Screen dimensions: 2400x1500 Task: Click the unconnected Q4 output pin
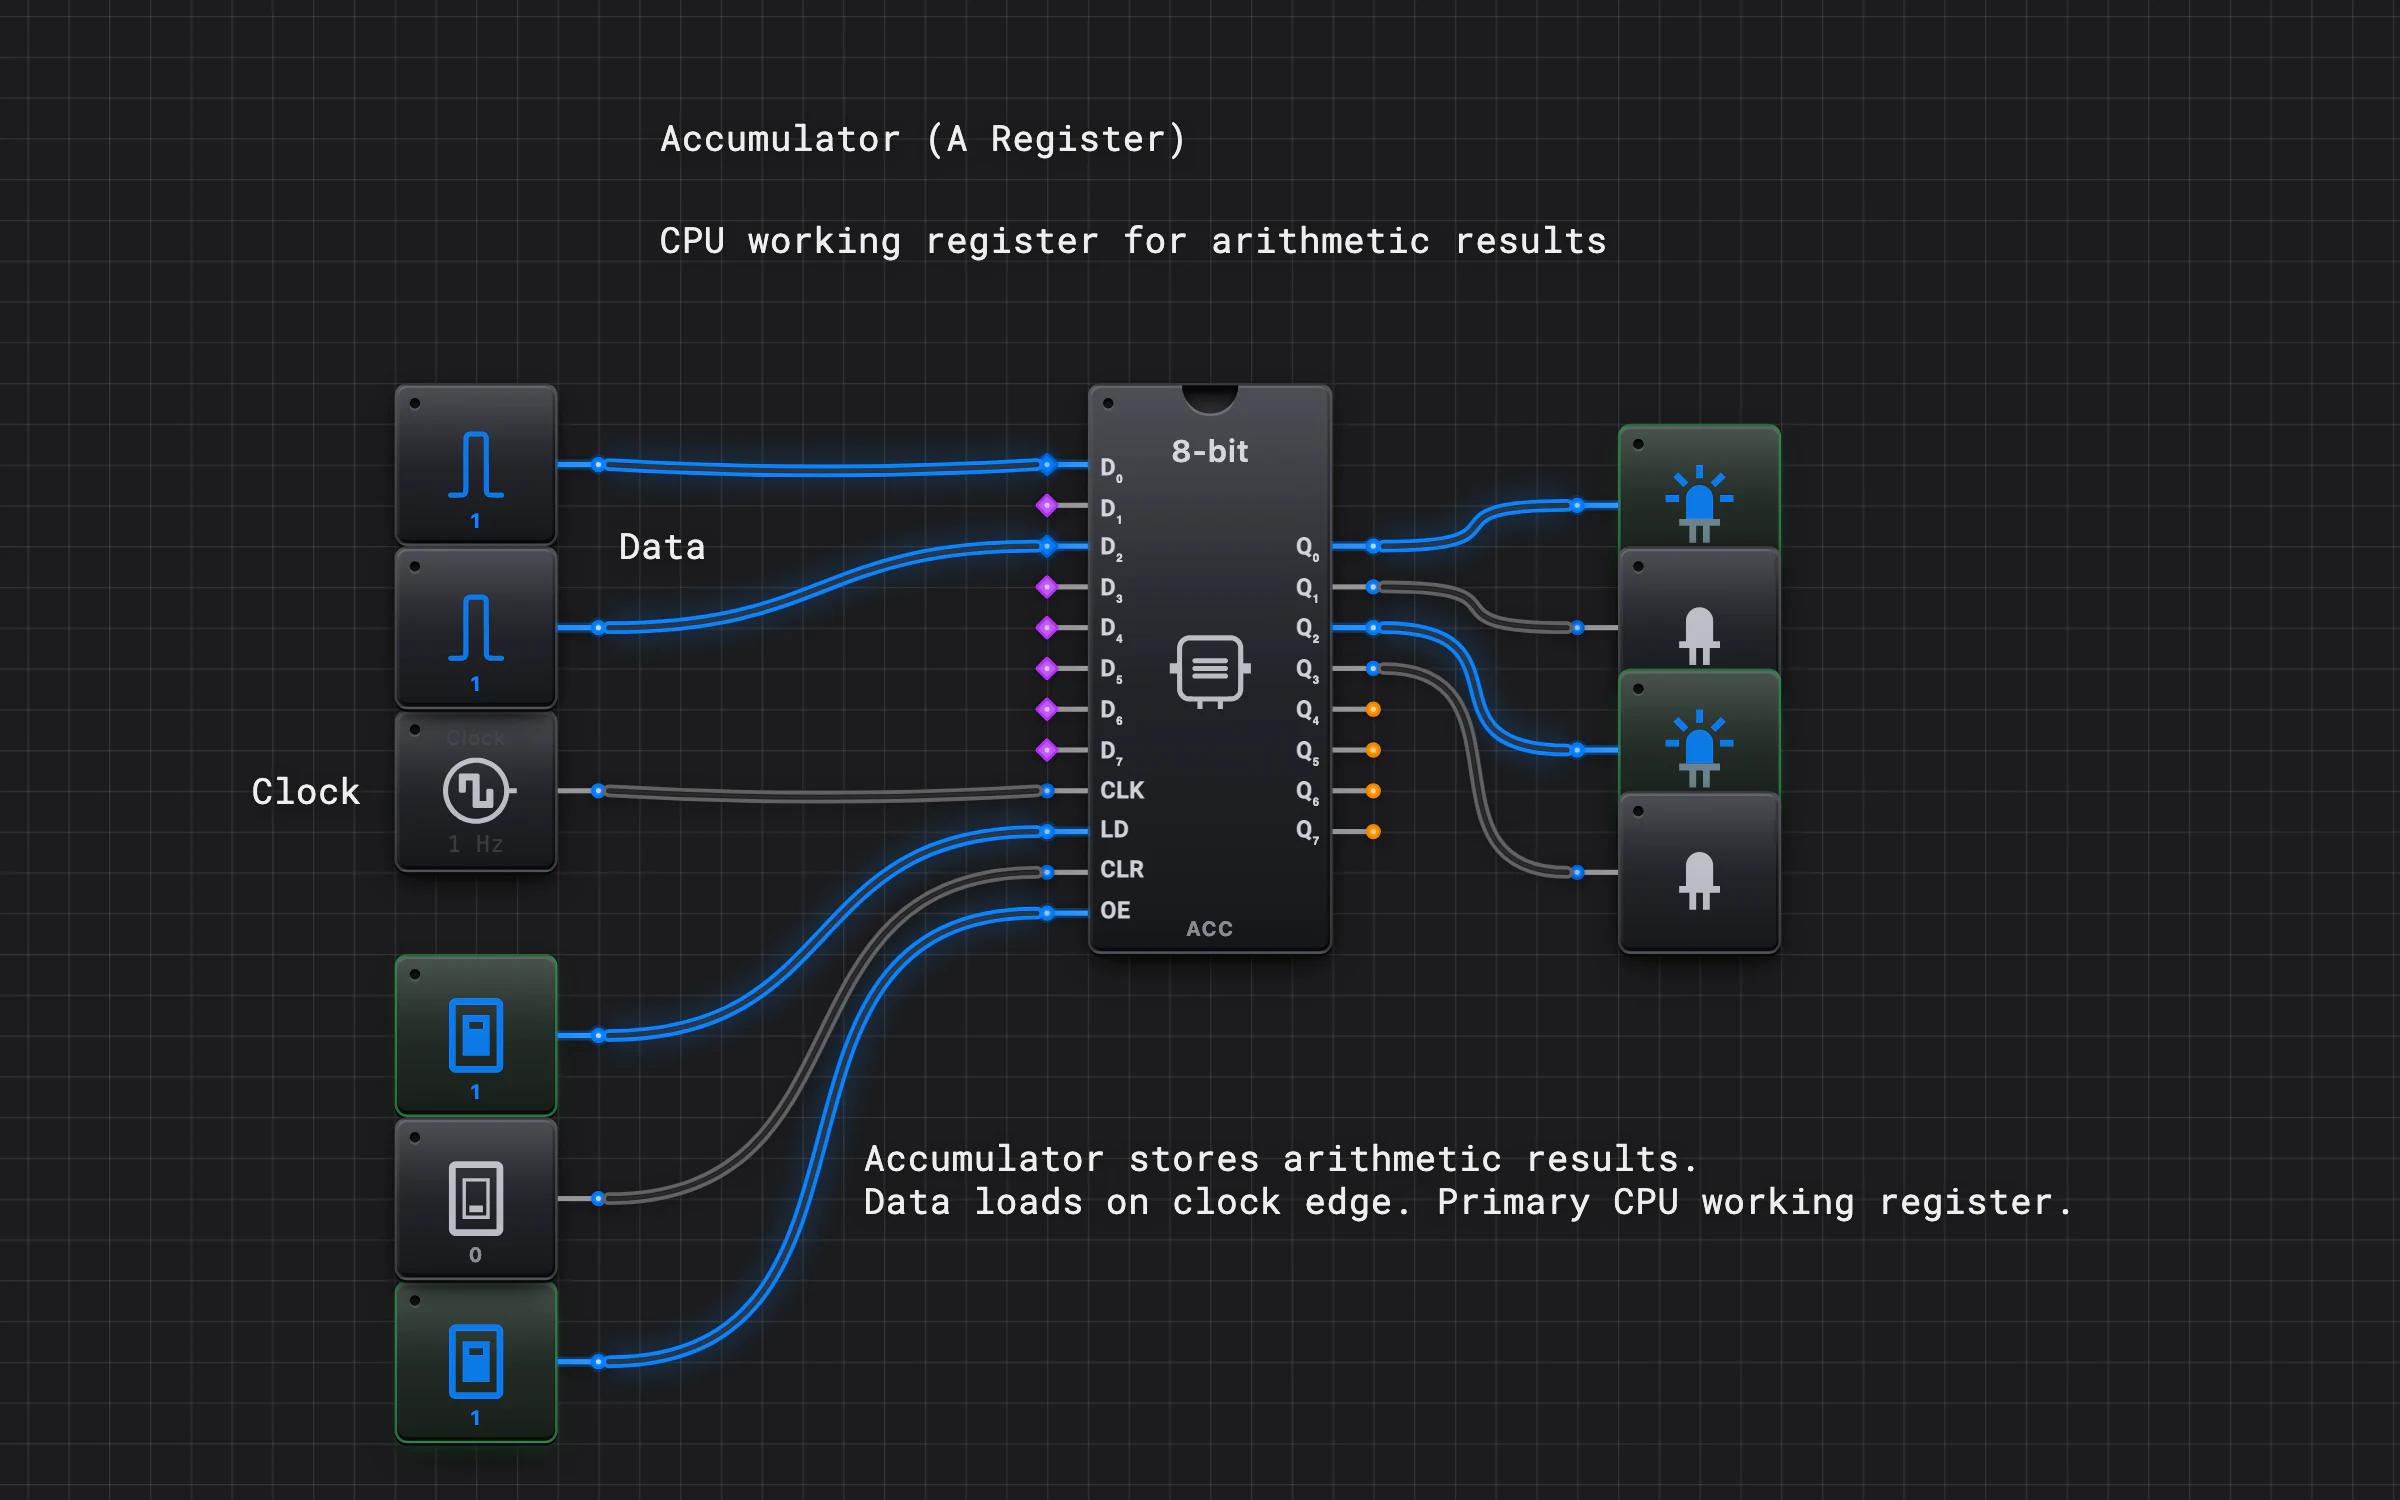(1373, 710)
